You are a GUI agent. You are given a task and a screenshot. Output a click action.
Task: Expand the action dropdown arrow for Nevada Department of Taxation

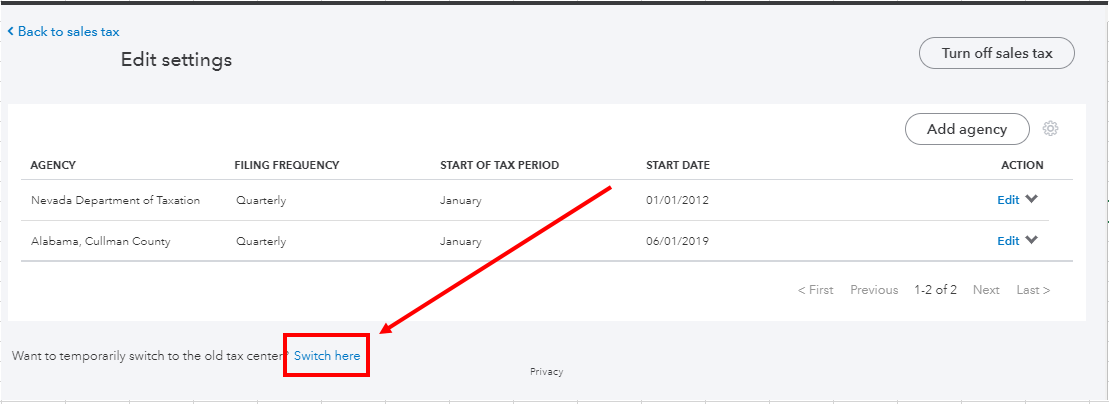coord(1032,199)
